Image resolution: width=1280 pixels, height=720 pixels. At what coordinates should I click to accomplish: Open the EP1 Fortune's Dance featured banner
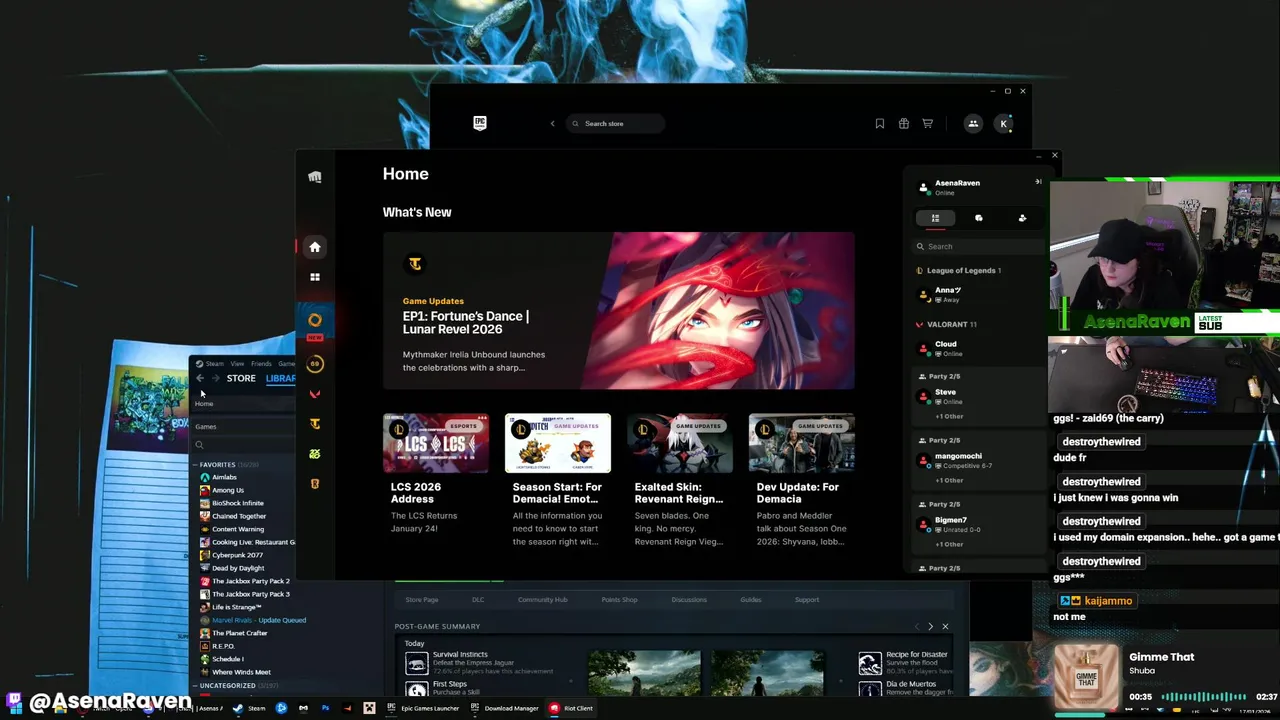point(619,311)
